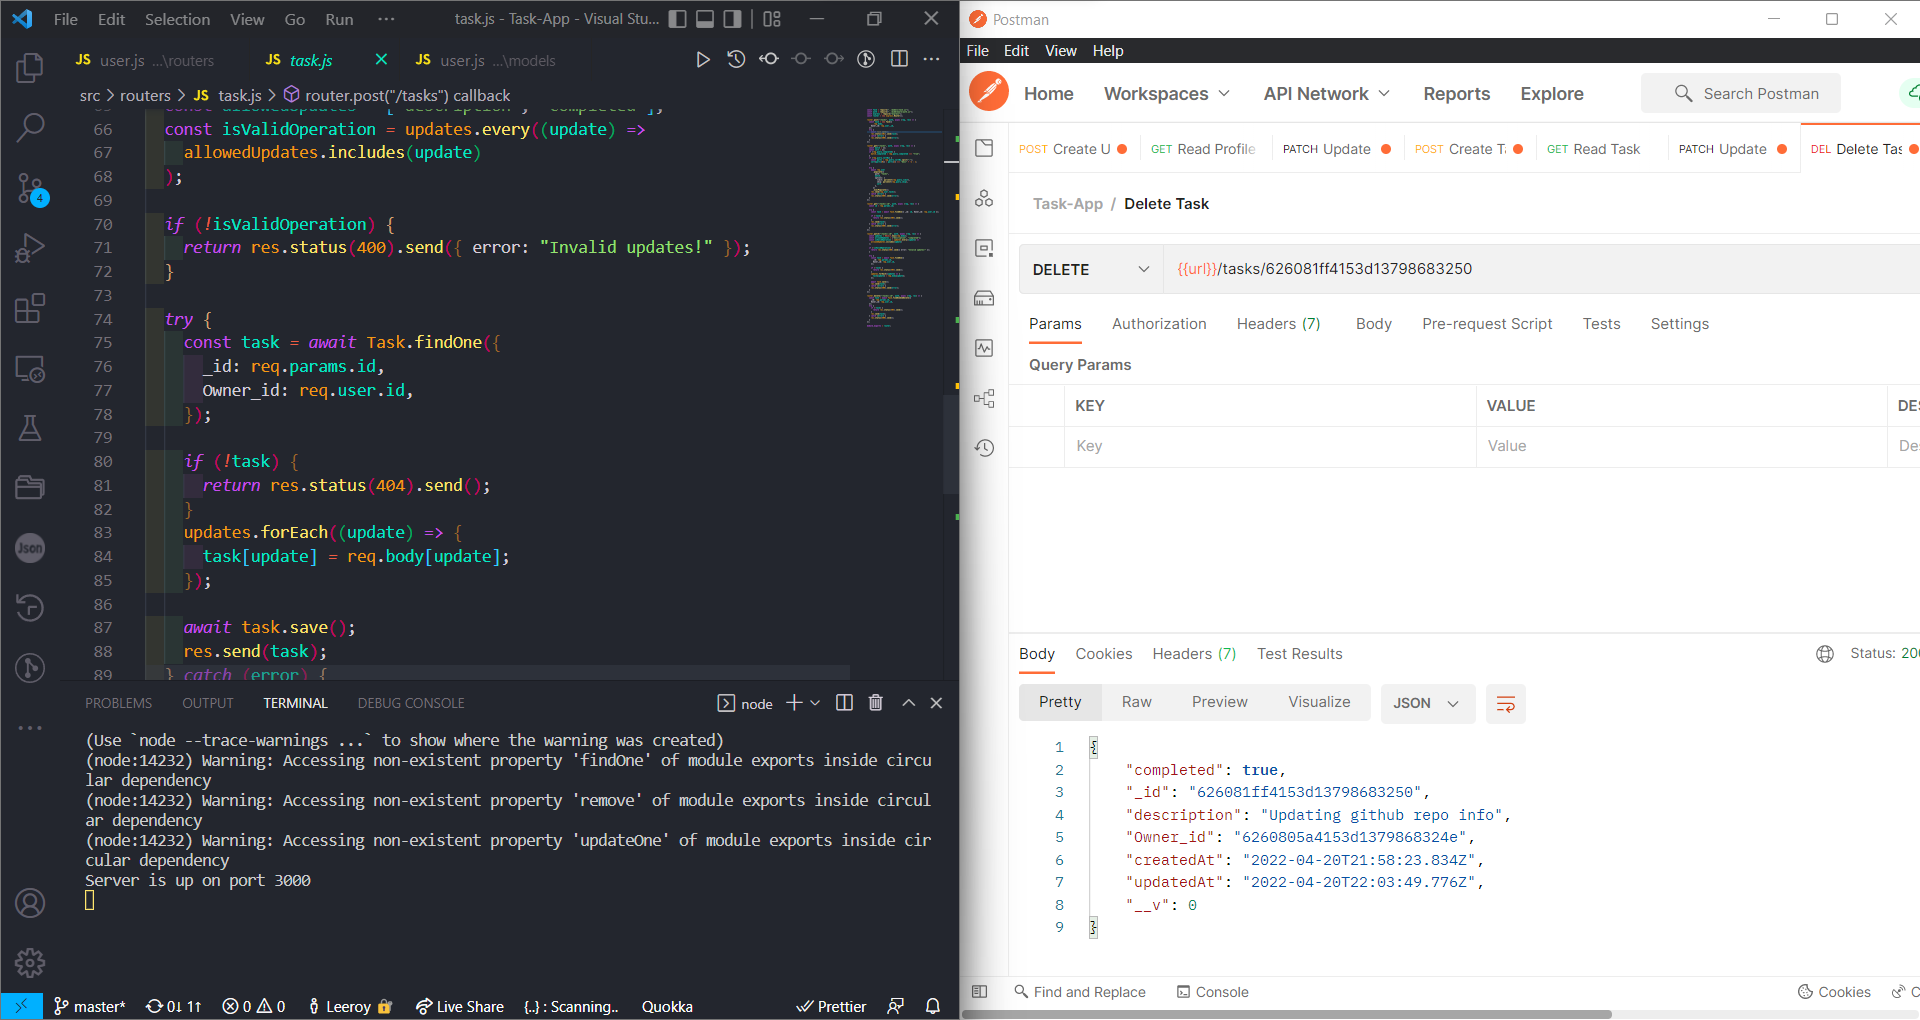Image resolution: width=1920 pixels, height=1020 pixels.
Task: Click the Prettier status bar item
Action: tap(831, 1007)
